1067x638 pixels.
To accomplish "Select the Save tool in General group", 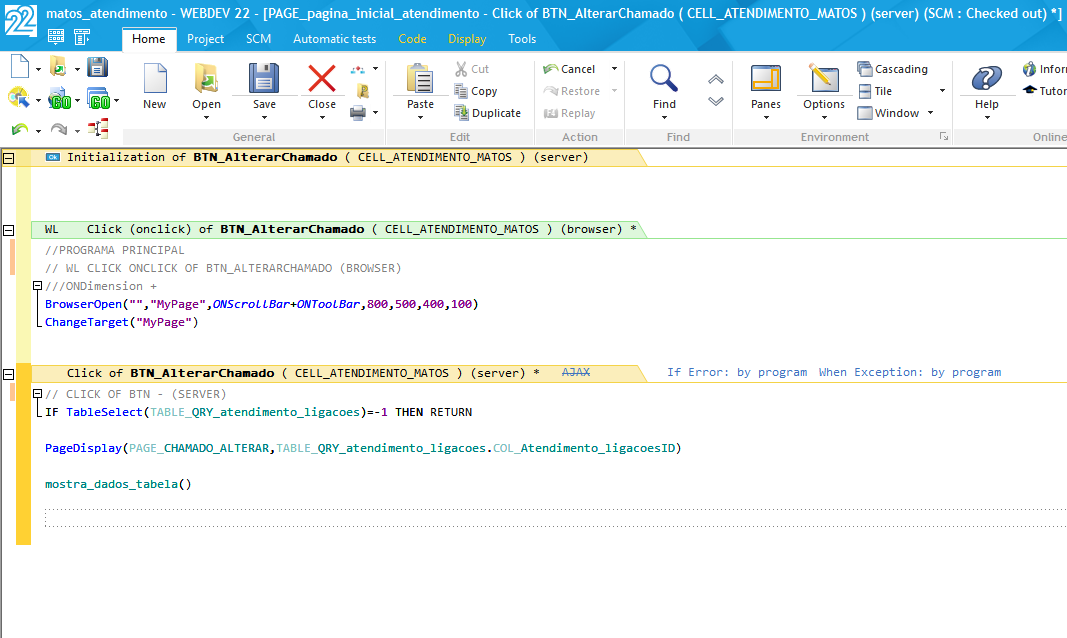I will (x=262, y=88).
